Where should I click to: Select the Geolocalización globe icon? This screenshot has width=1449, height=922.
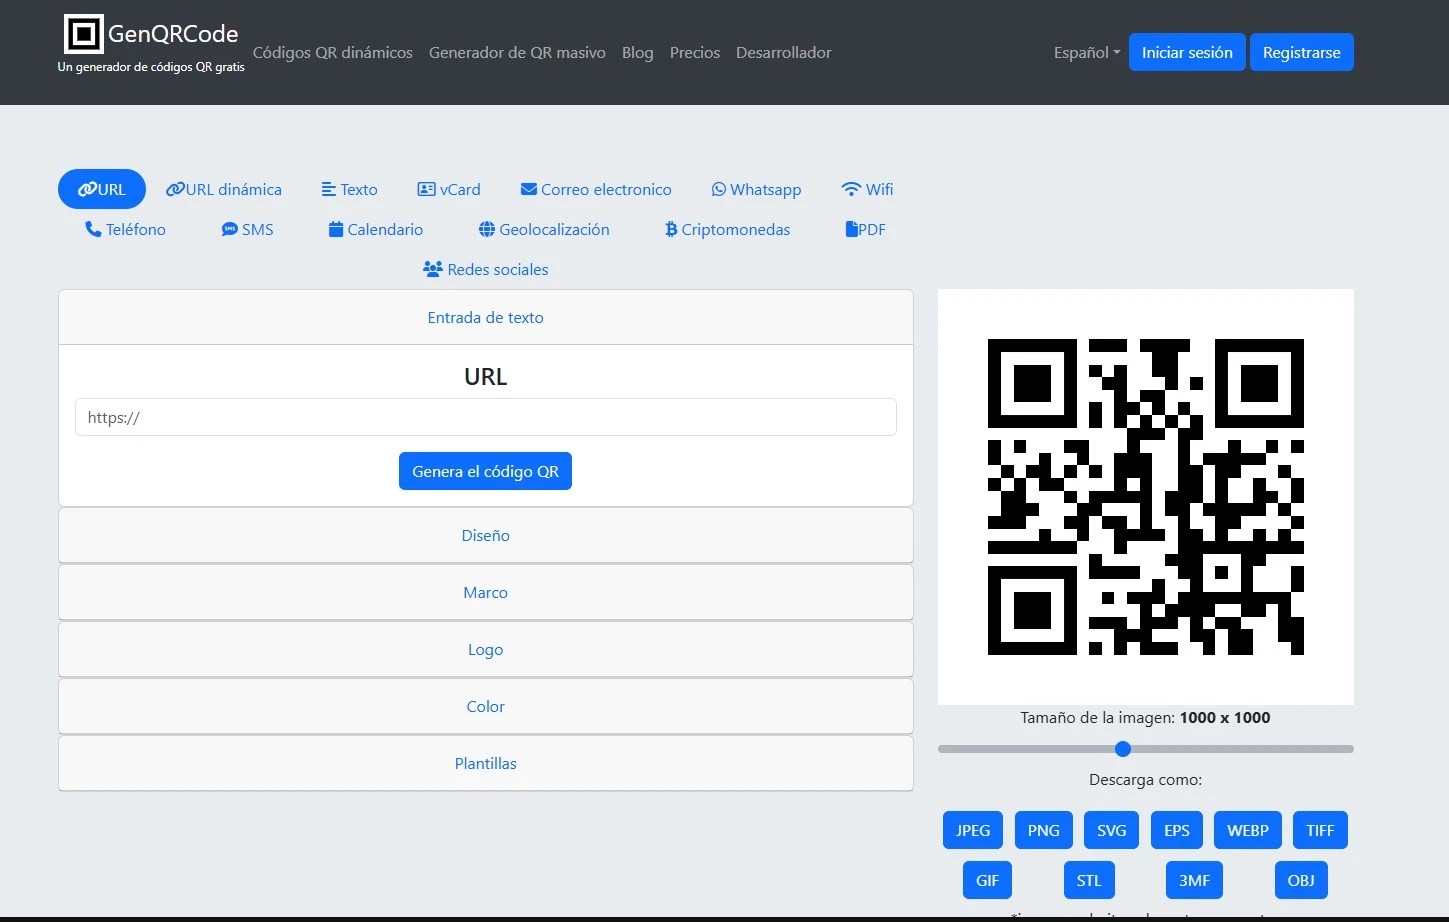click(x=487, y=230)
